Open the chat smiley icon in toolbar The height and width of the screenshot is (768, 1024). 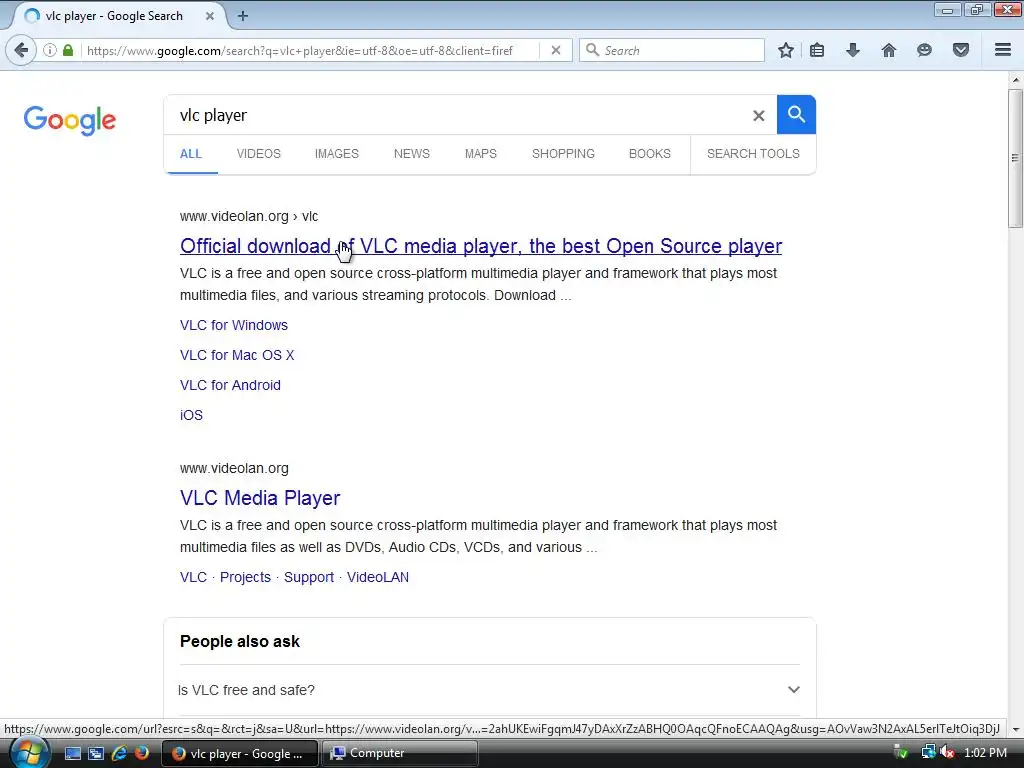pyautogui.click(x=924, y=50)
